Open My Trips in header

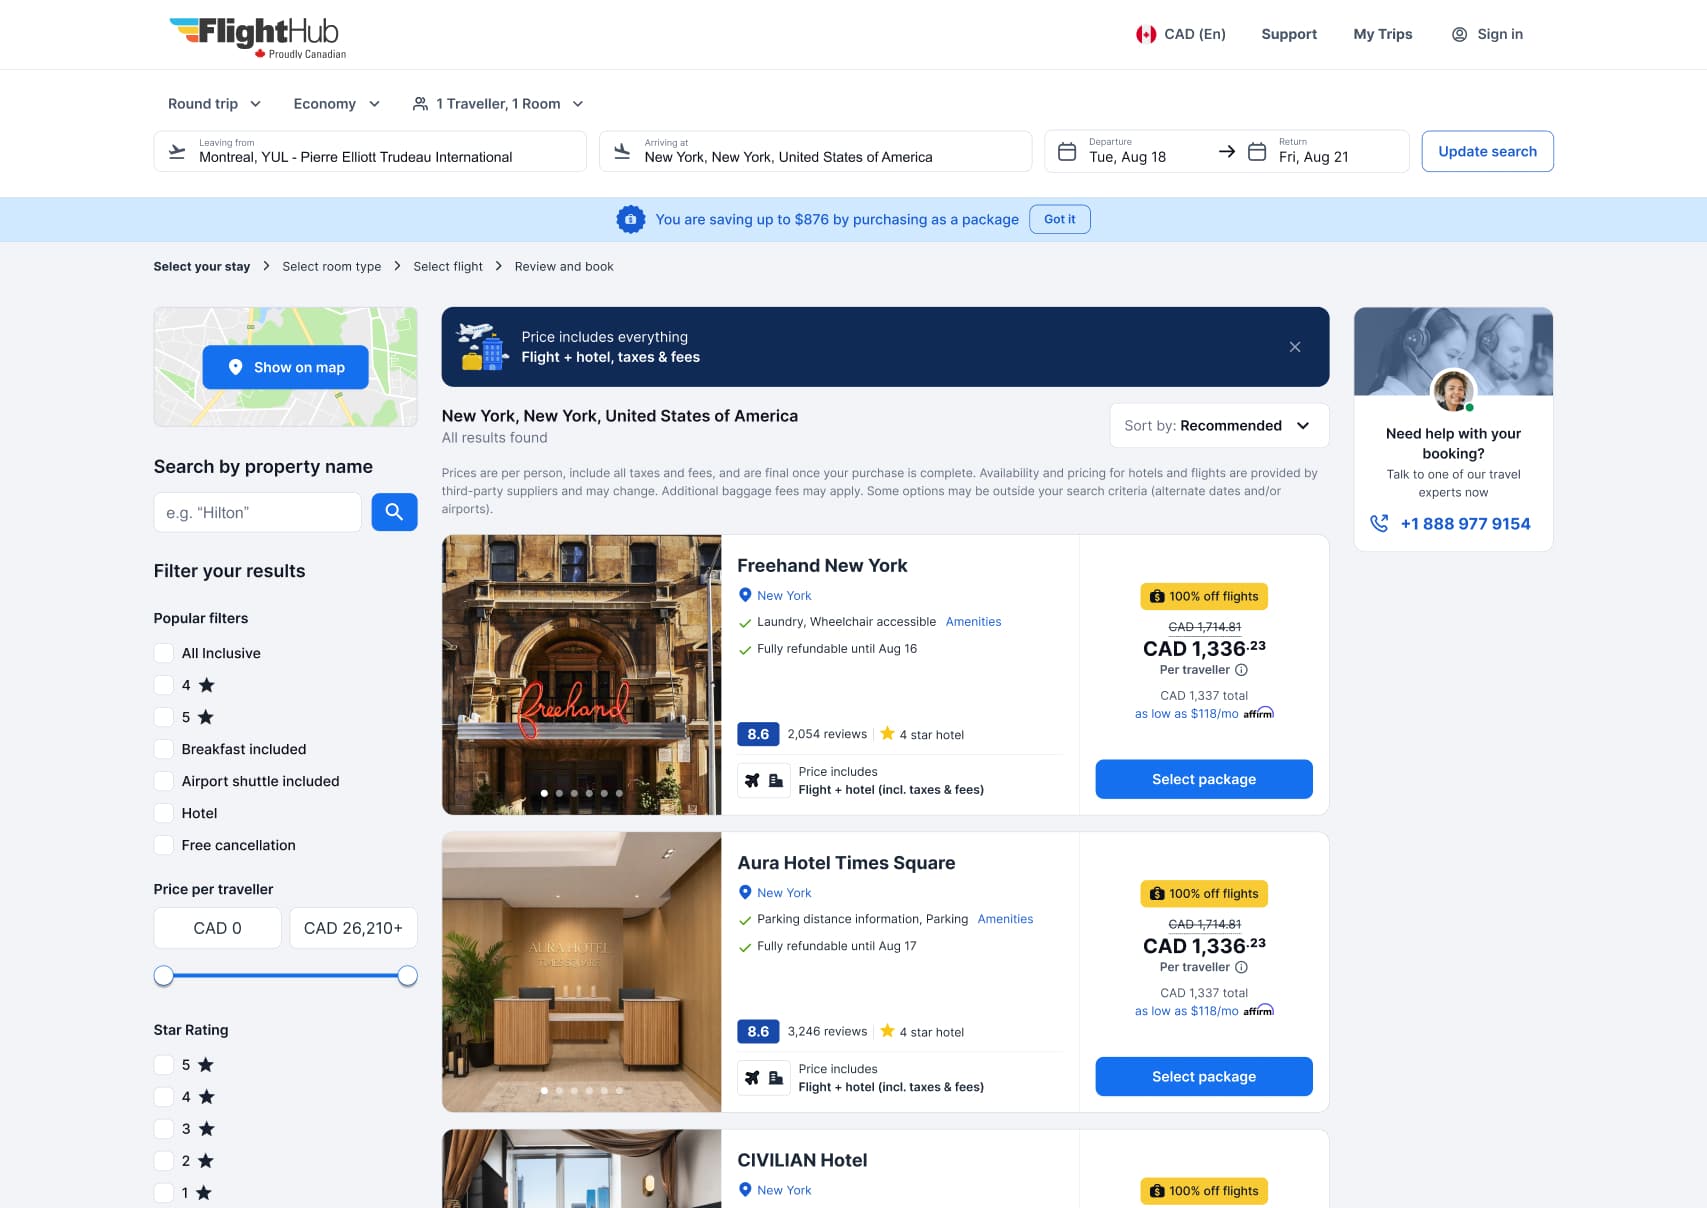1383,34
